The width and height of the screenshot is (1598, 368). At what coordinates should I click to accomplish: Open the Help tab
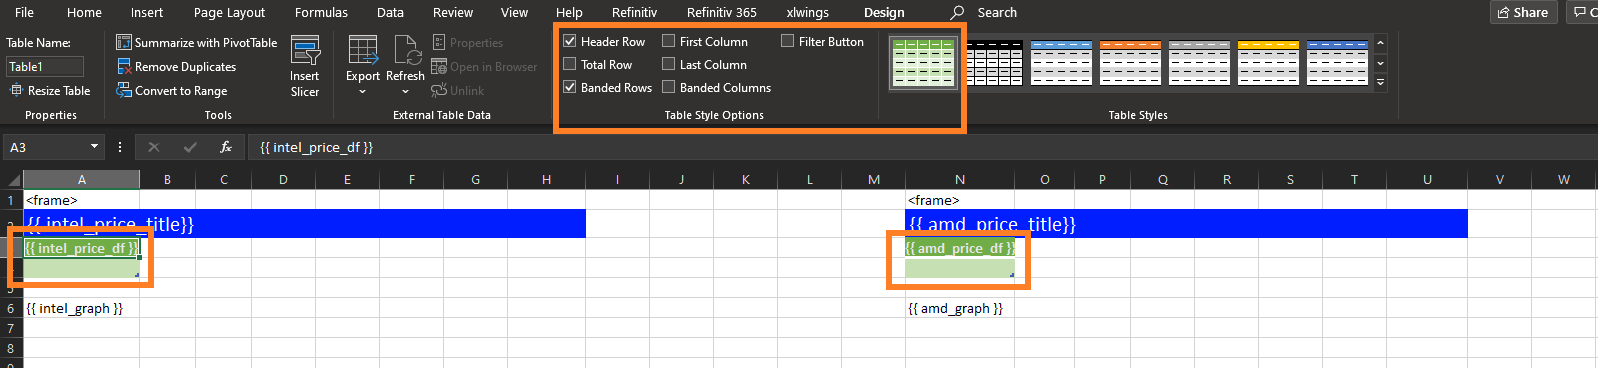tap(569, 13)
